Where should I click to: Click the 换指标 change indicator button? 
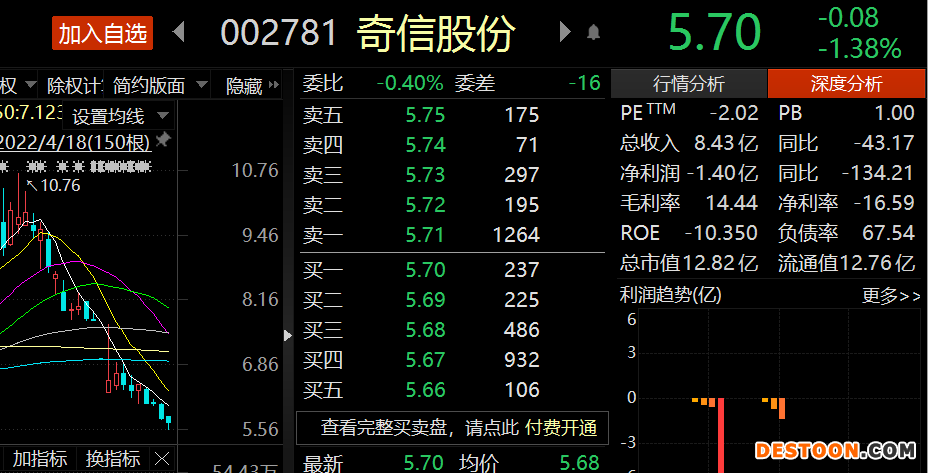click(112, 459)
